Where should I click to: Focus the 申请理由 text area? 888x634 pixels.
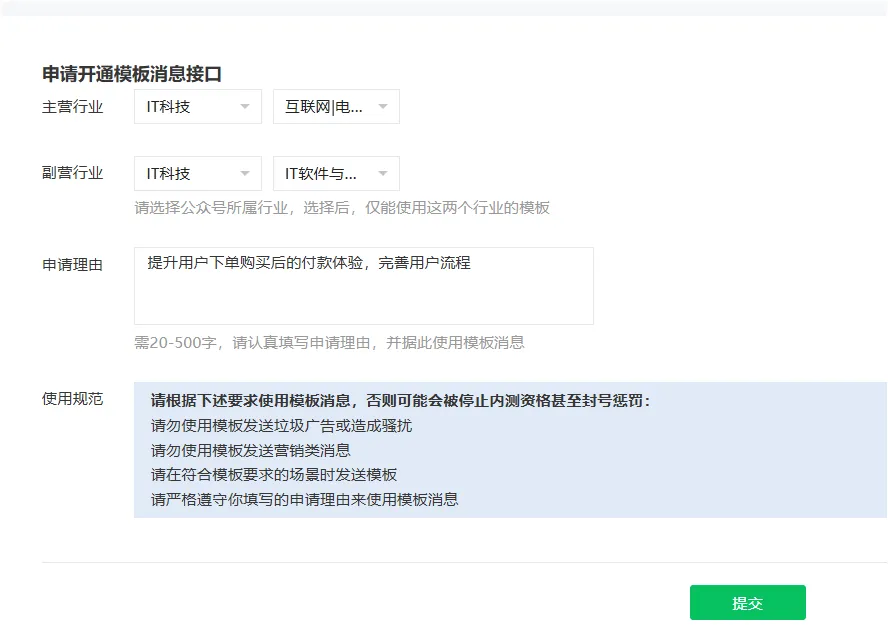(364, 286)
